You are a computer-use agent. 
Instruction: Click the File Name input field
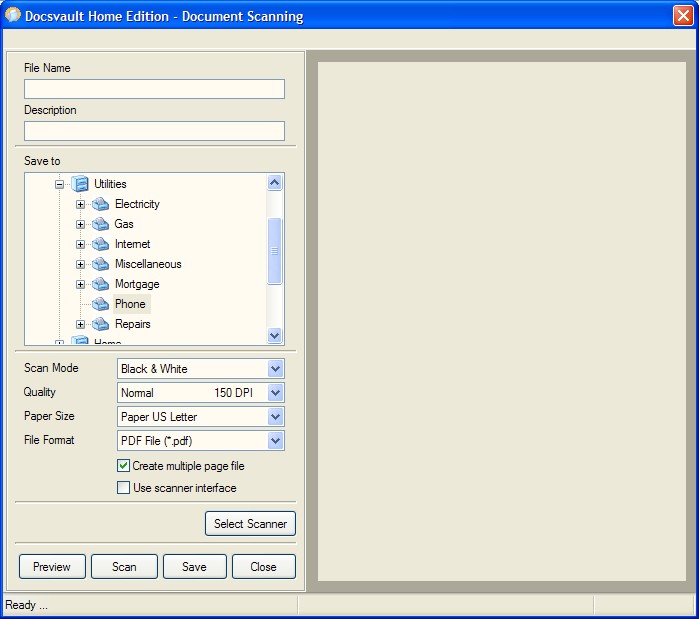pos(154,89)
